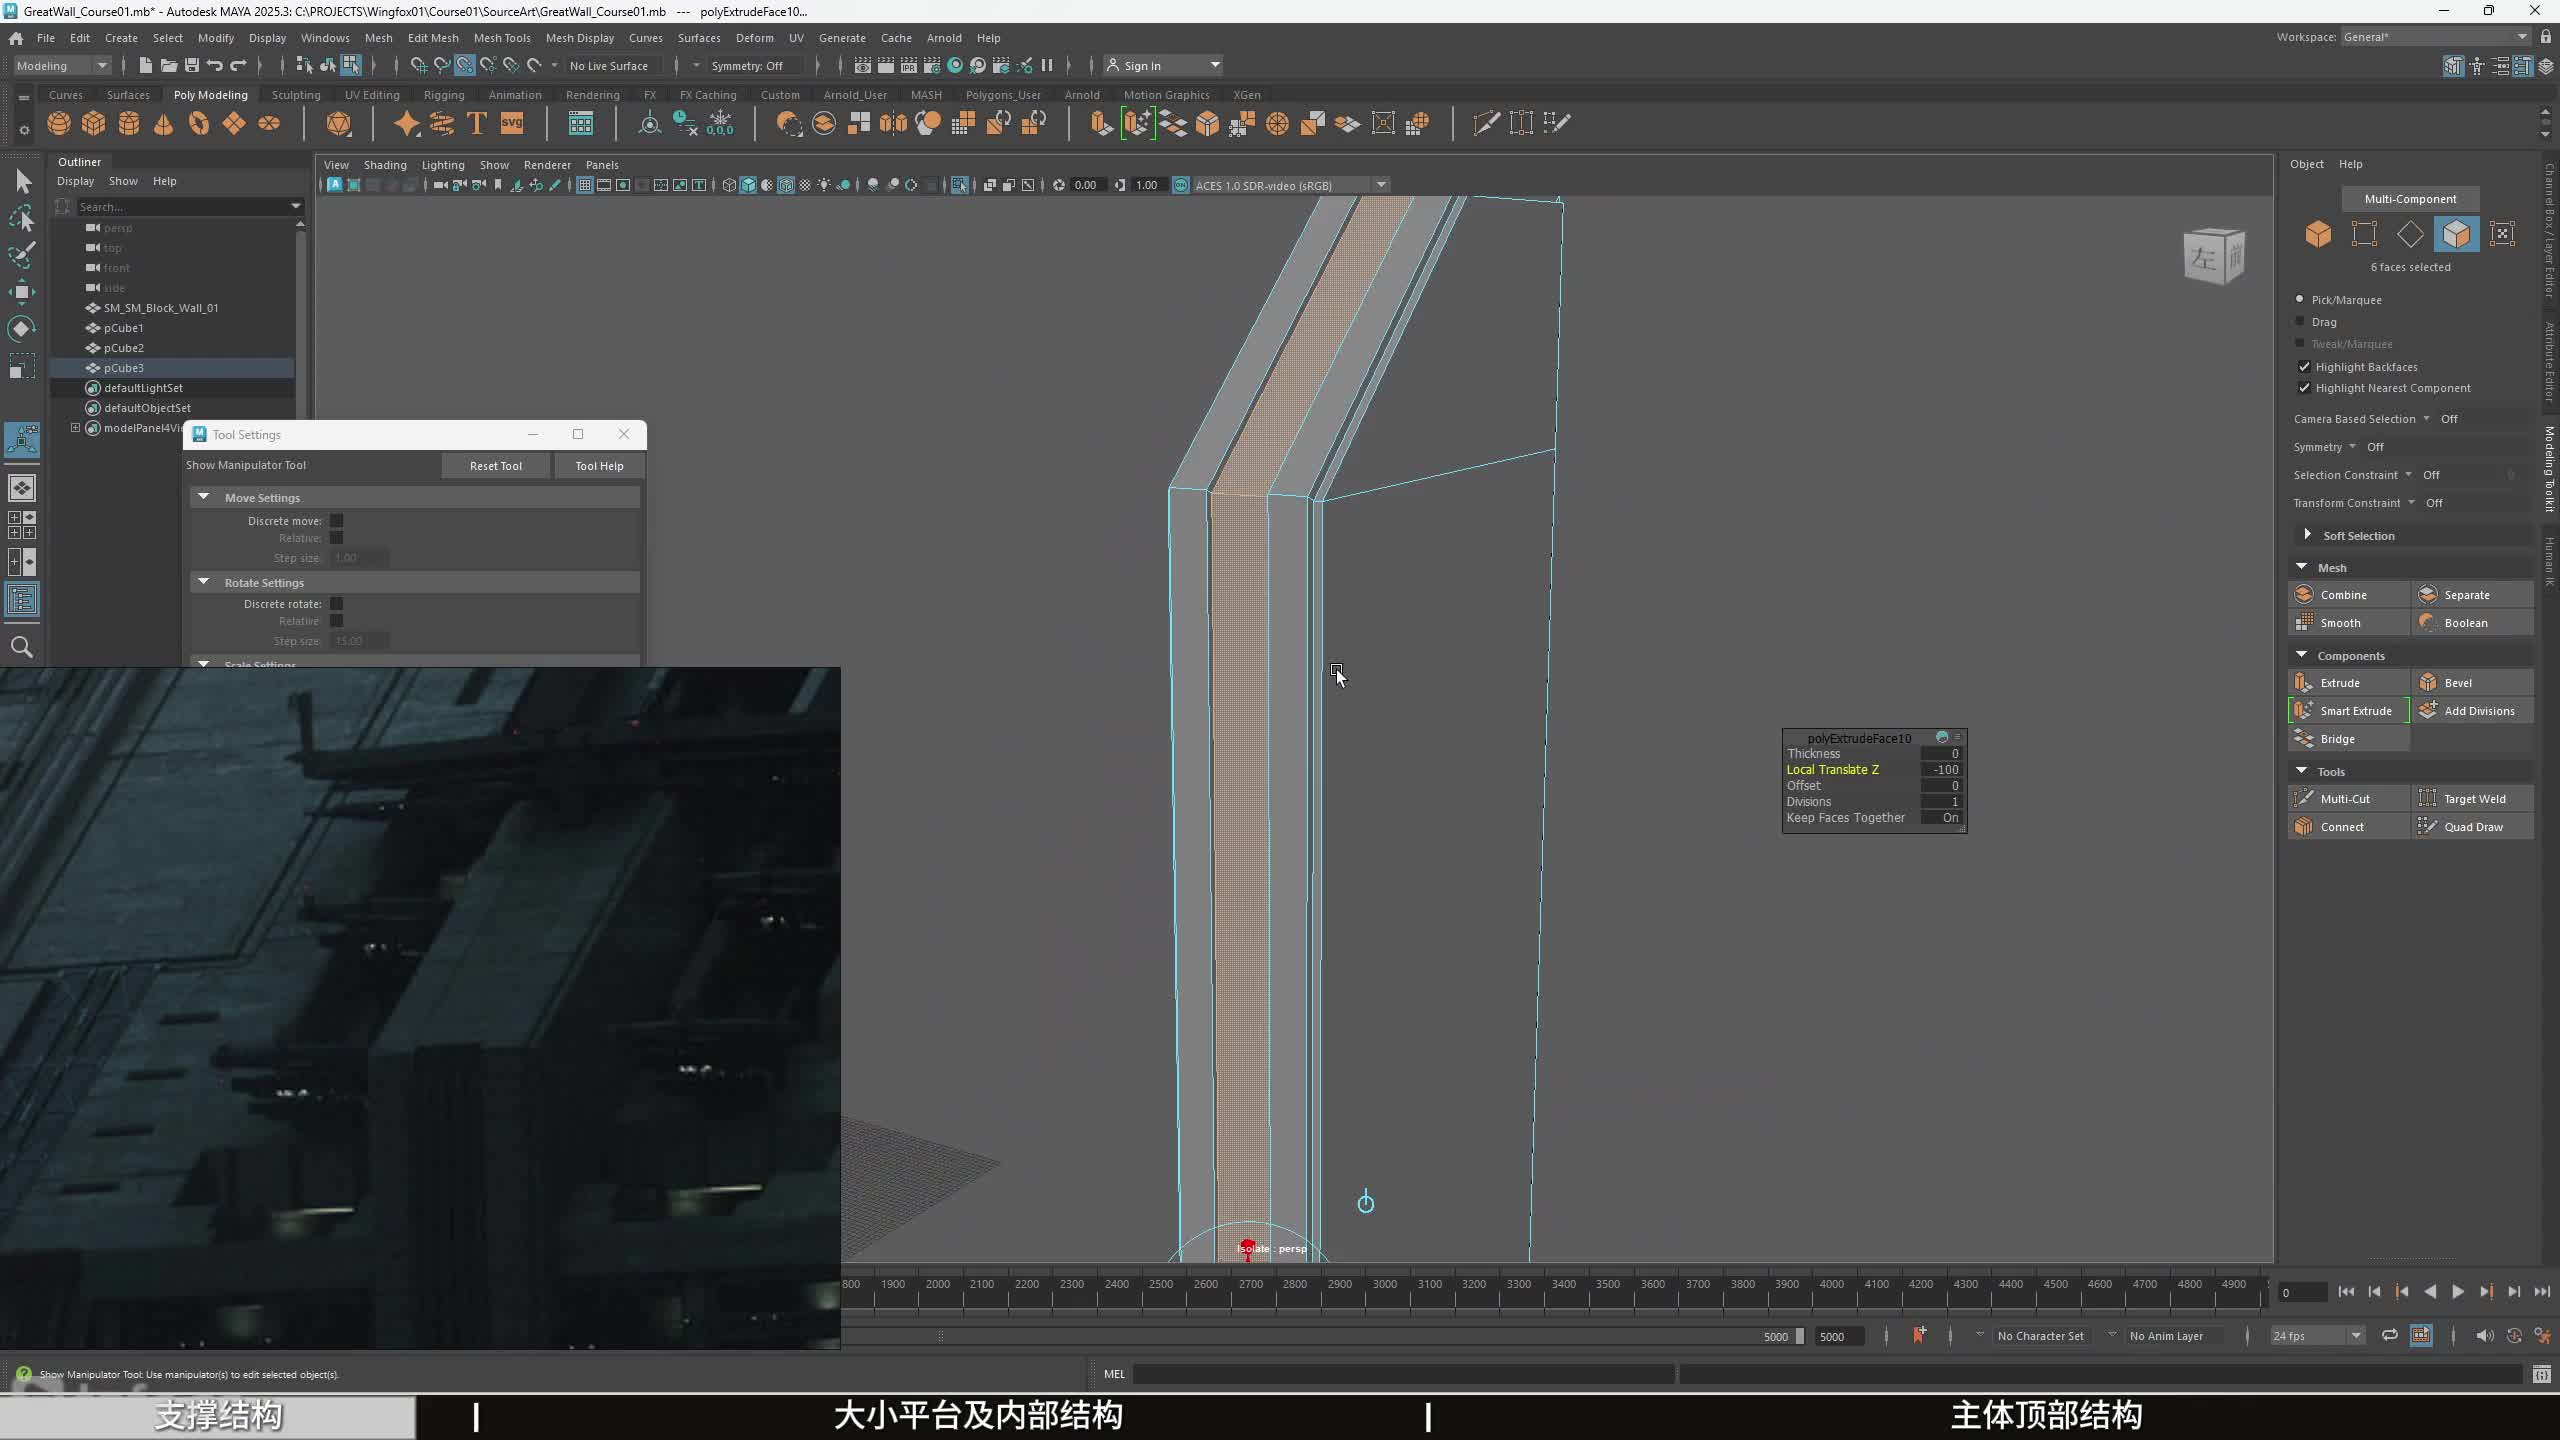The height and width of the screenshot is (1440, 2560).
Task: Select the Drag selection radio option
Action: pos(2300,322)
